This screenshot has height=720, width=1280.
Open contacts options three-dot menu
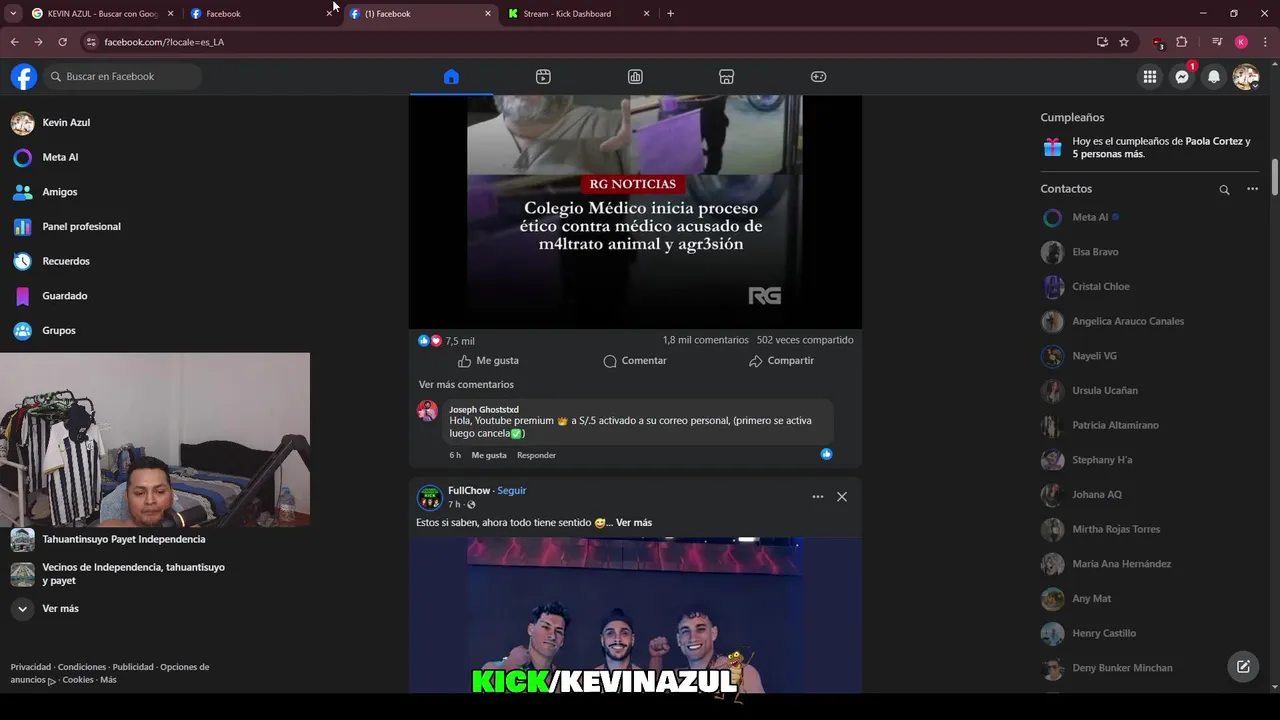tap(1252, 189)
